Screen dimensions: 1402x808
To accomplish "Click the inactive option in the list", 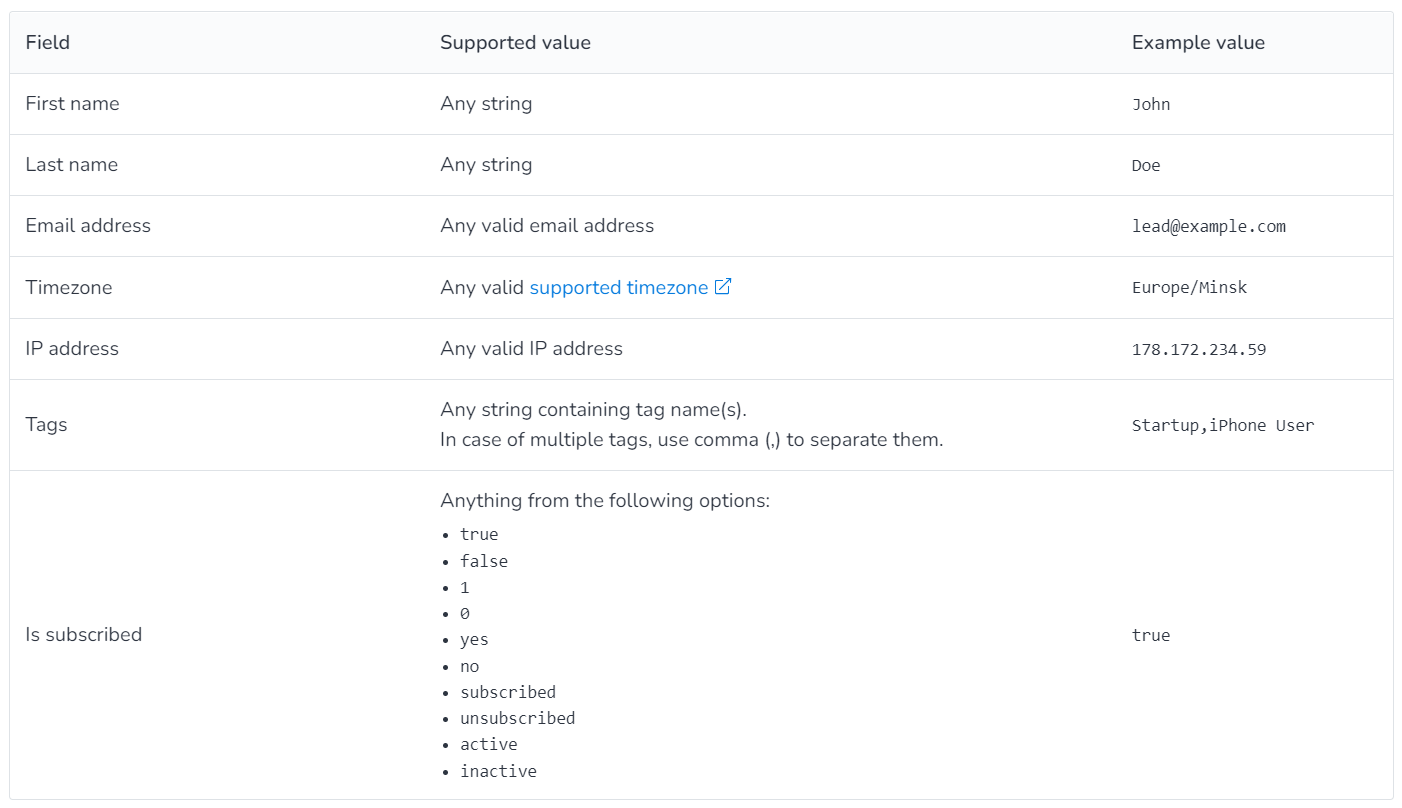I will tap(498, 772).
